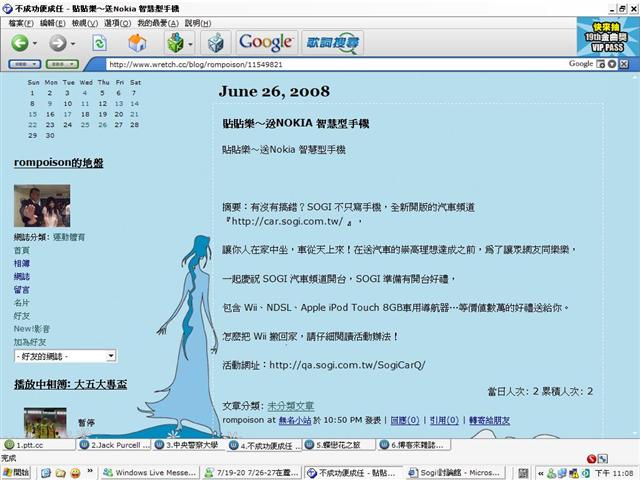
Task: Click the address bar URL field
Action: click(335, 64)
